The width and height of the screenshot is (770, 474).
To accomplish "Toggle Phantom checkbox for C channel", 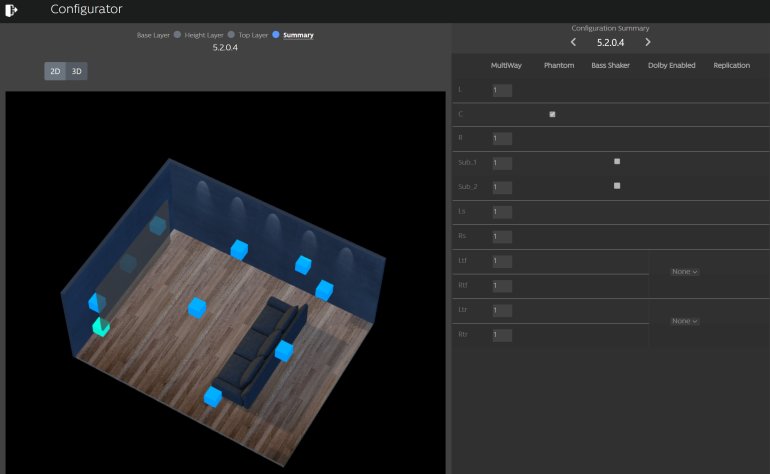I will (x=552, y=114).
